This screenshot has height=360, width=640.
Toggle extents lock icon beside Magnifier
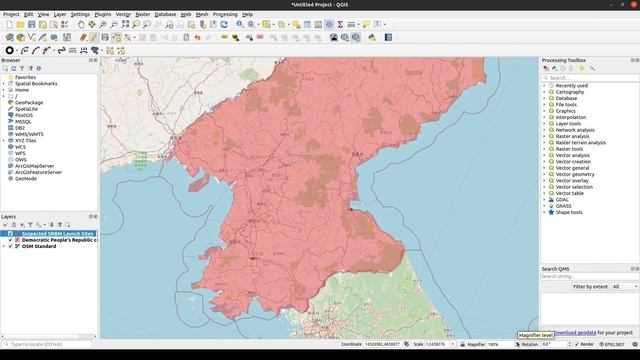coord(462,344)
